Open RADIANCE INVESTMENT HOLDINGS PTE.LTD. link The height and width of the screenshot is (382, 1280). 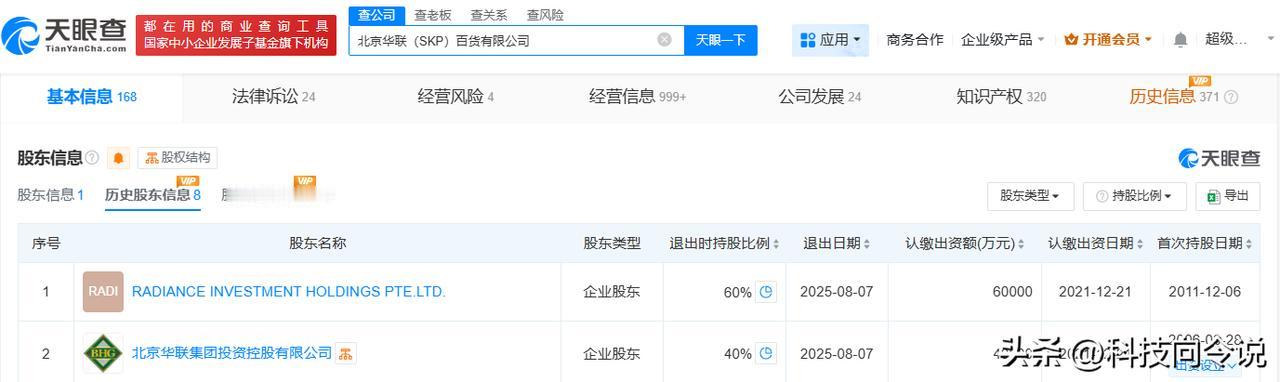(289, 292)
